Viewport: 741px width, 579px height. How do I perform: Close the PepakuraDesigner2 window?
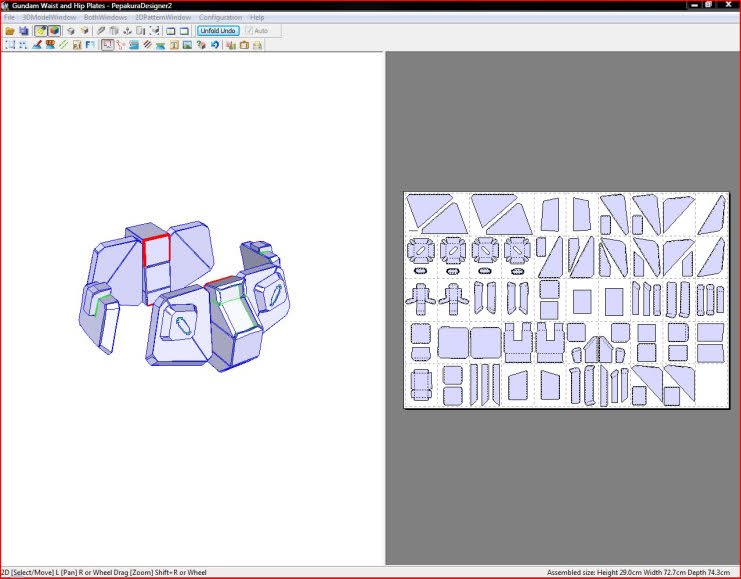(x=728, y=5)
